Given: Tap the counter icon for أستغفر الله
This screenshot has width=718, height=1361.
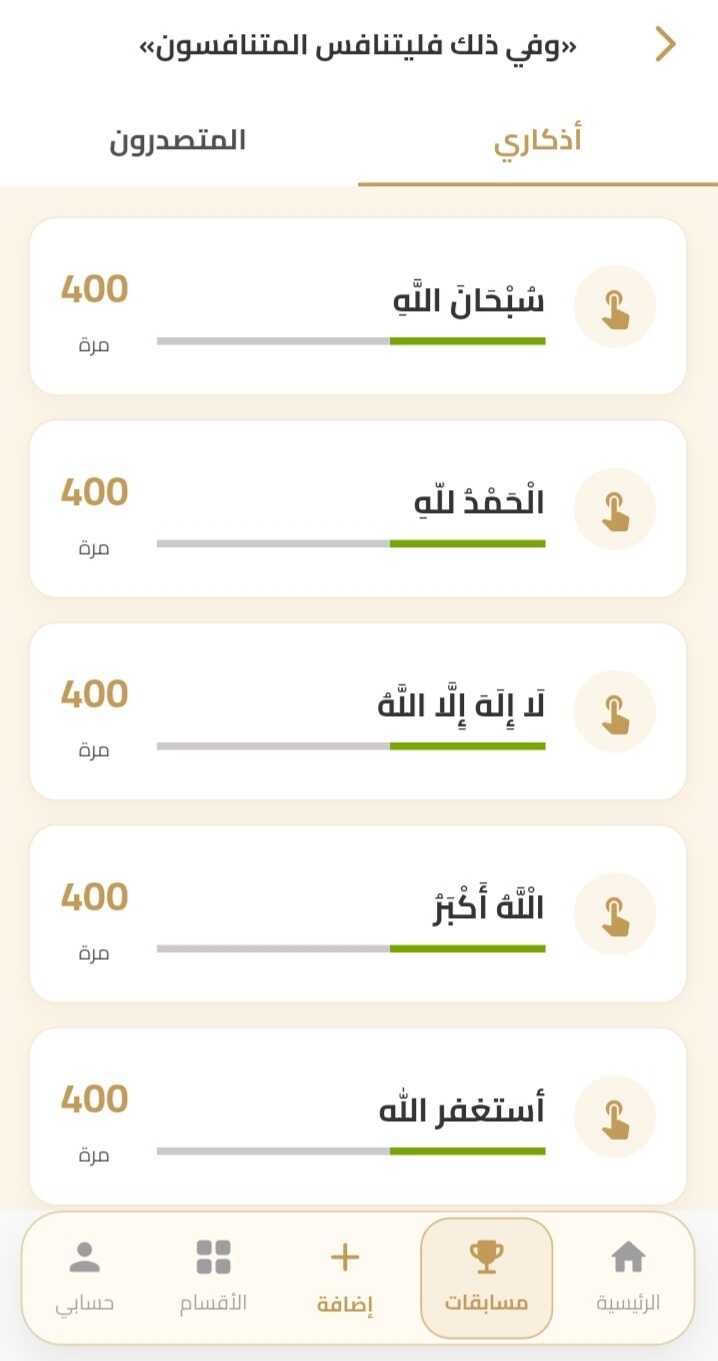Looking at the screenshot, I should (614, 1117).
